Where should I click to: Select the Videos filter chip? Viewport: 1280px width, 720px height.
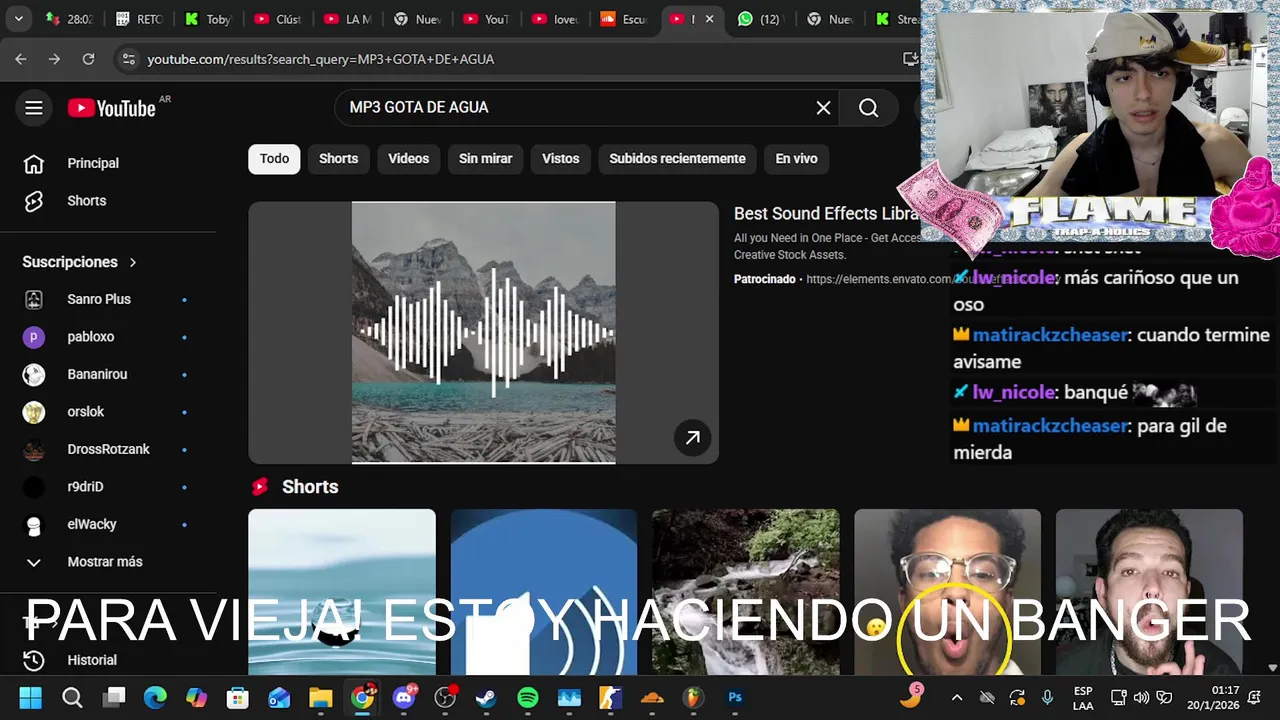(408, 159)
